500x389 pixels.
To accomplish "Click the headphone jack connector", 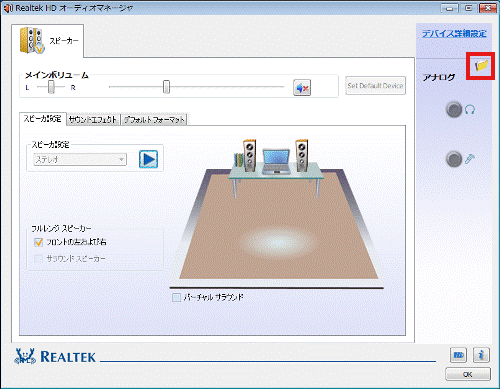I will 454,109.
